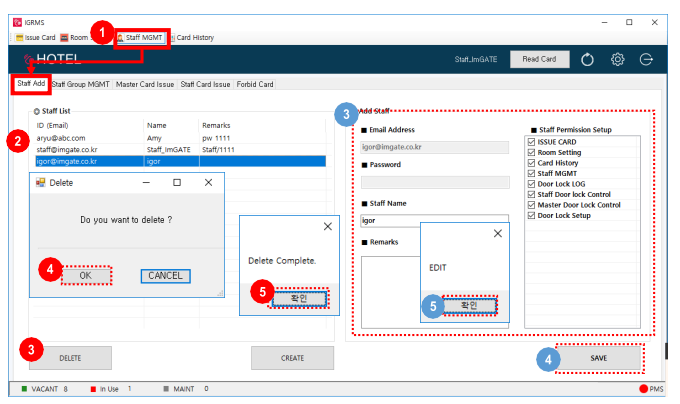Toggle Staff Door lock Control checkbox
Image resolution: width=680 pixels, height=404 pixels.
531,194
